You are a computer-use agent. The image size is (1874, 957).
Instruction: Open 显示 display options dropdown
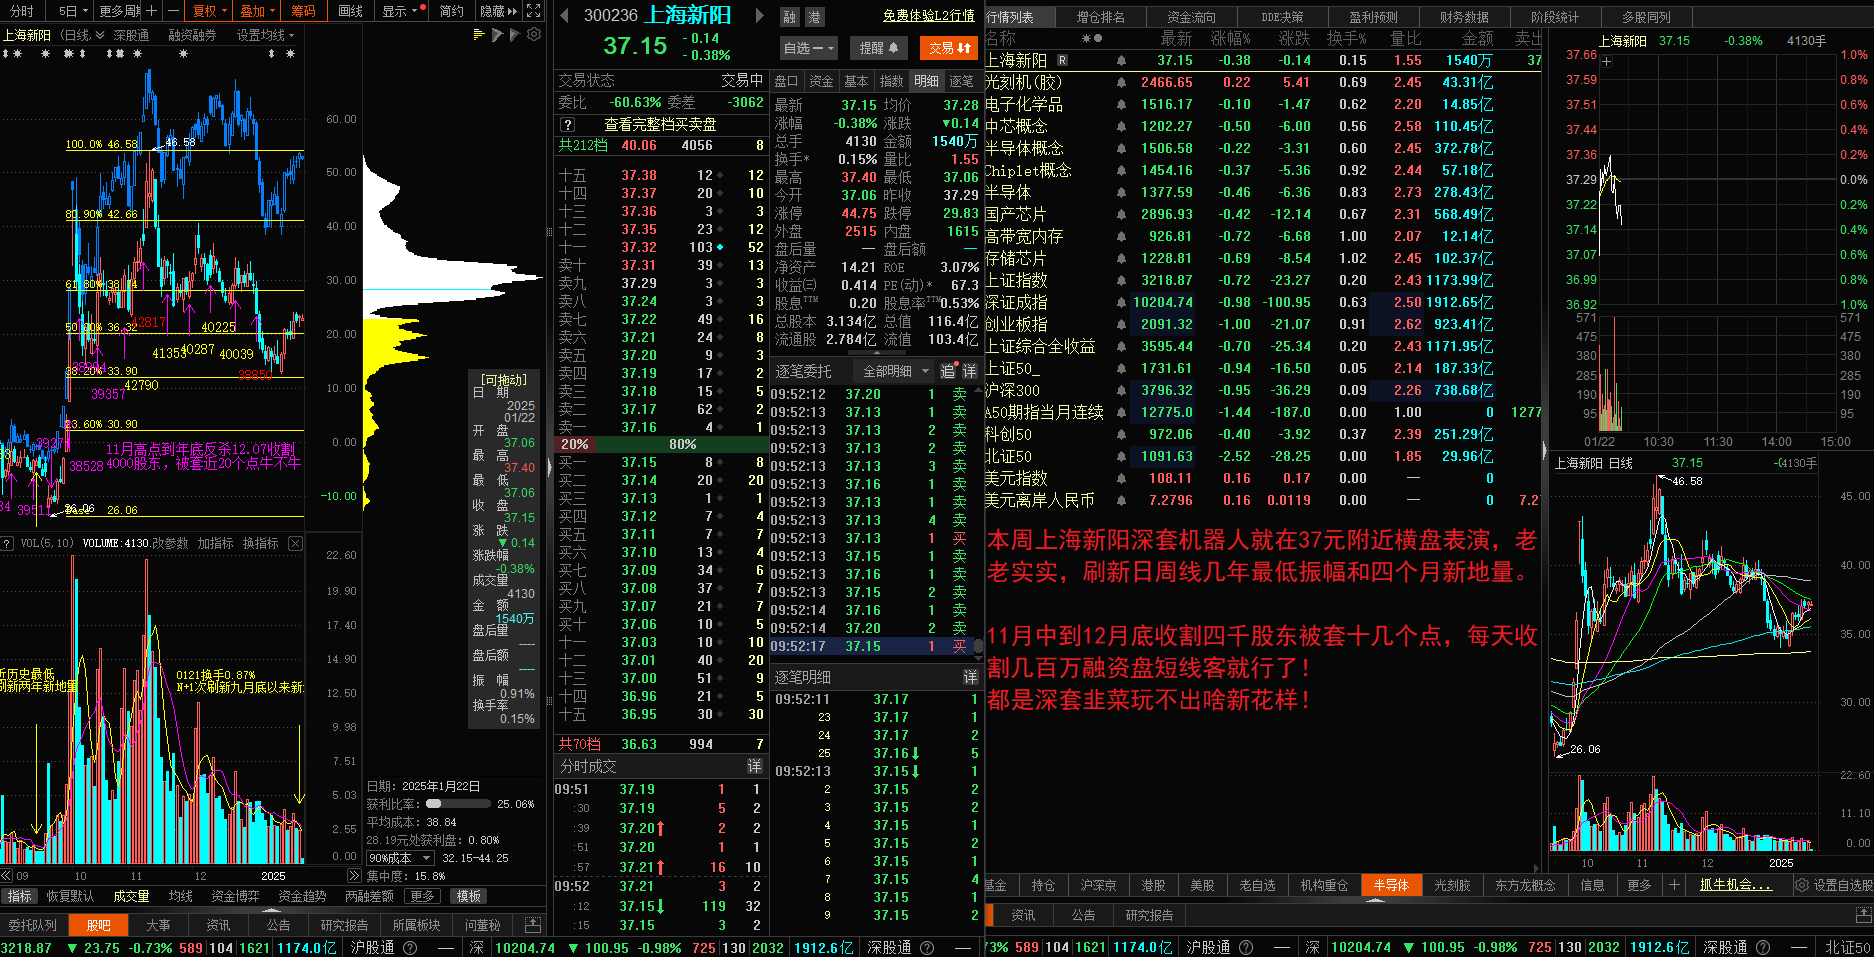(401, 11)
